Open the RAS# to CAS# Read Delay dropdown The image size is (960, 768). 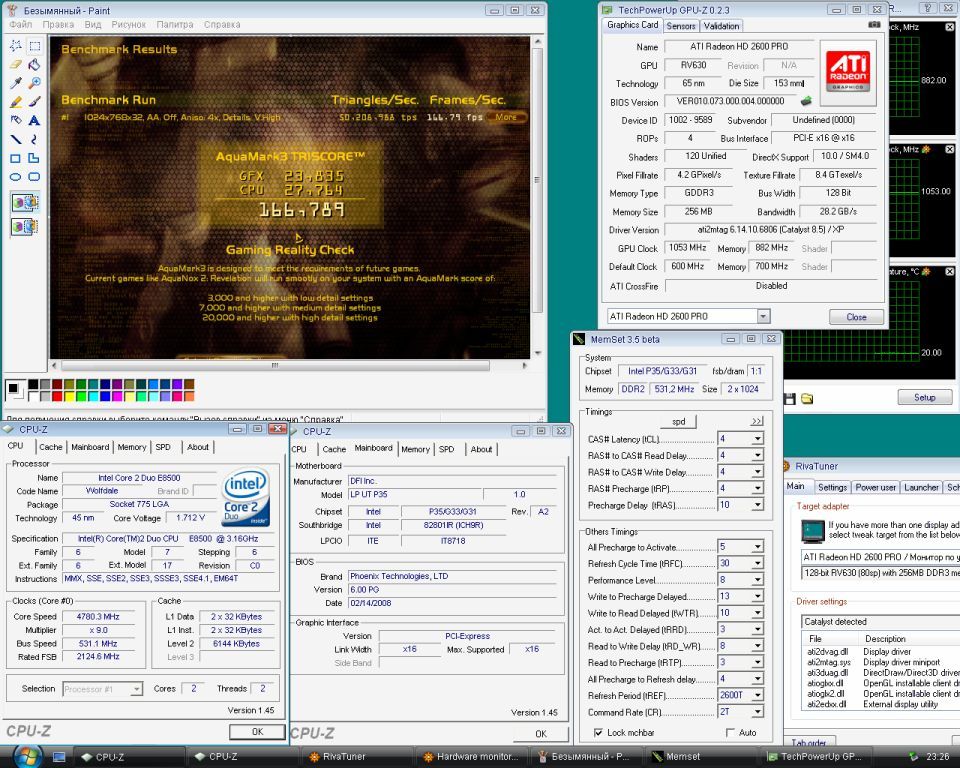pos(757,456)
